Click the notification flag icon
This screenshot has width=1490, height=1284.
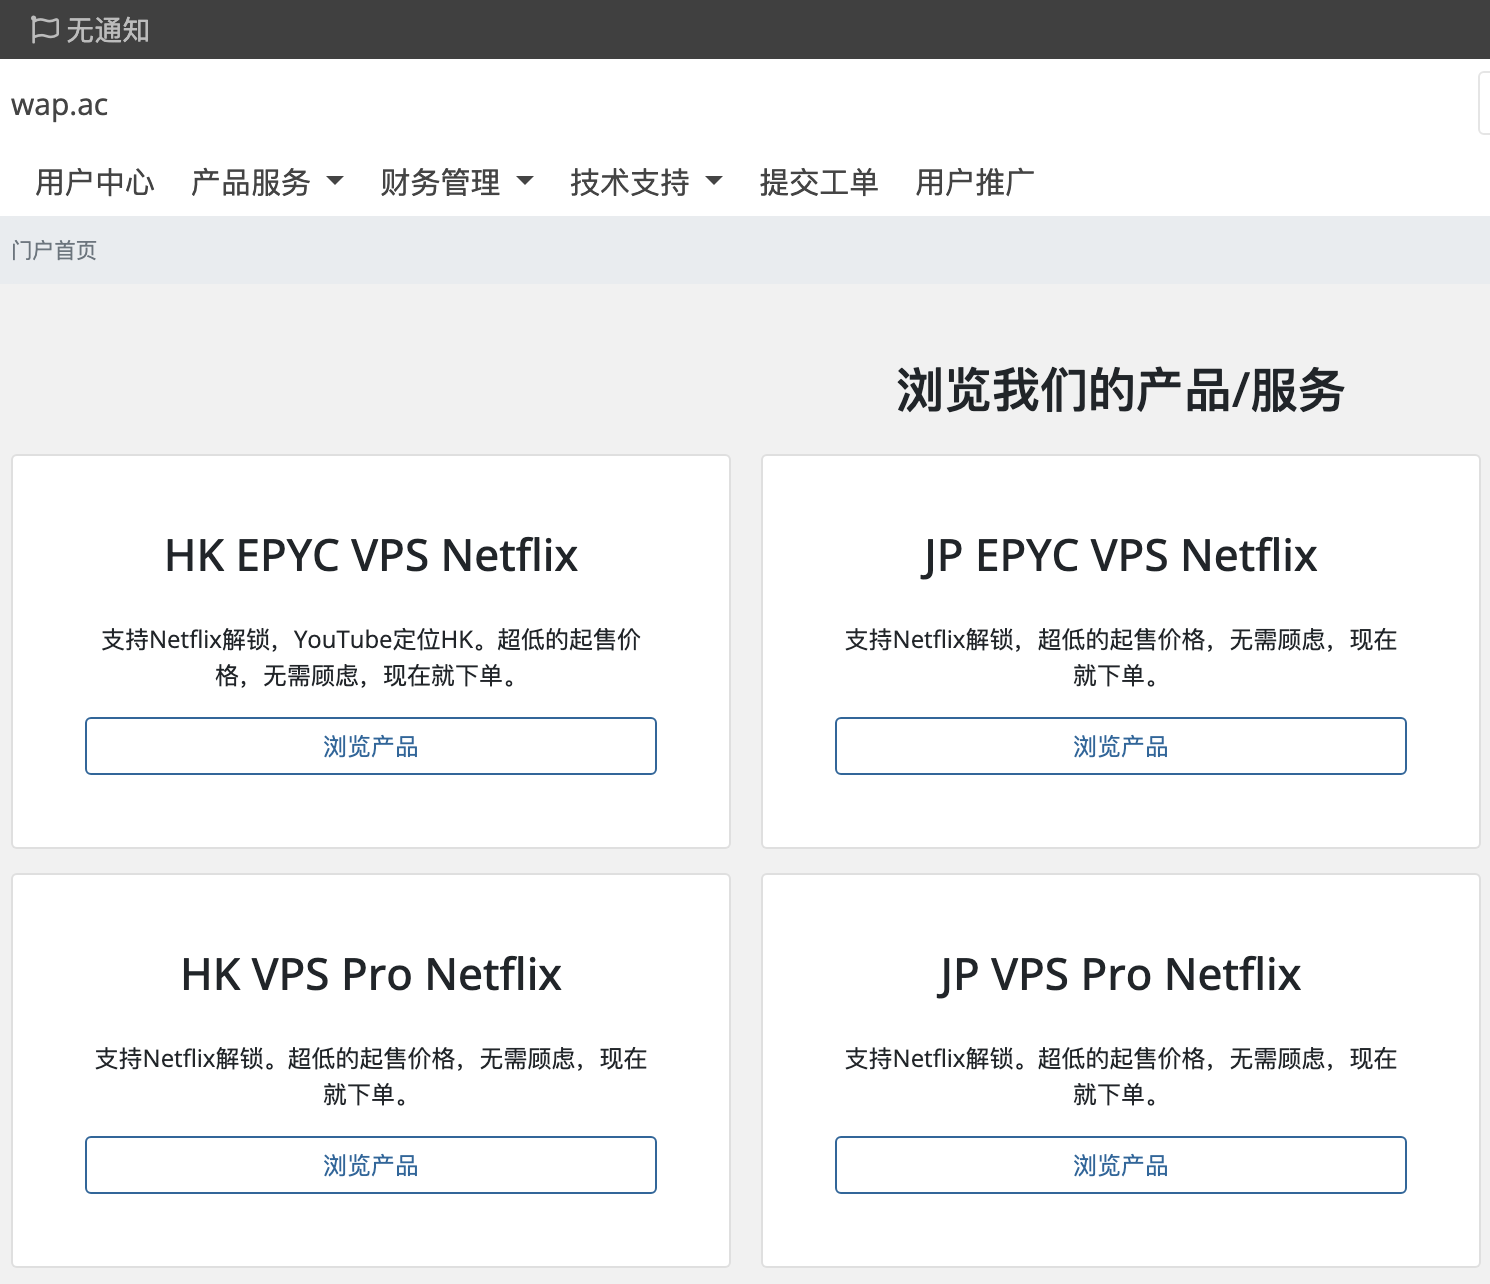coord(45,30)
